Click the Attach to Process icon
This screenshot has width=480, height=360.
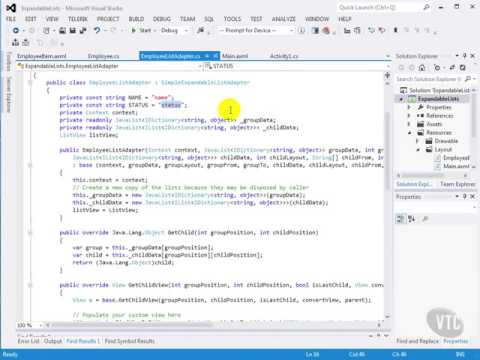pyautogui.click(x=200, y=30)
